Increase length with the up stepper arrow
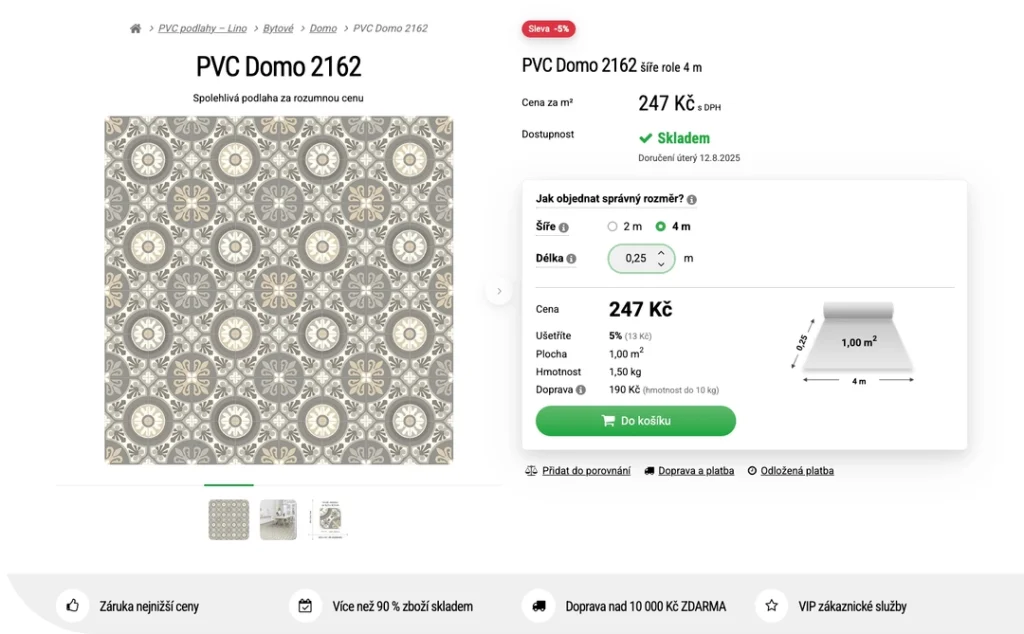 [660, 253]
